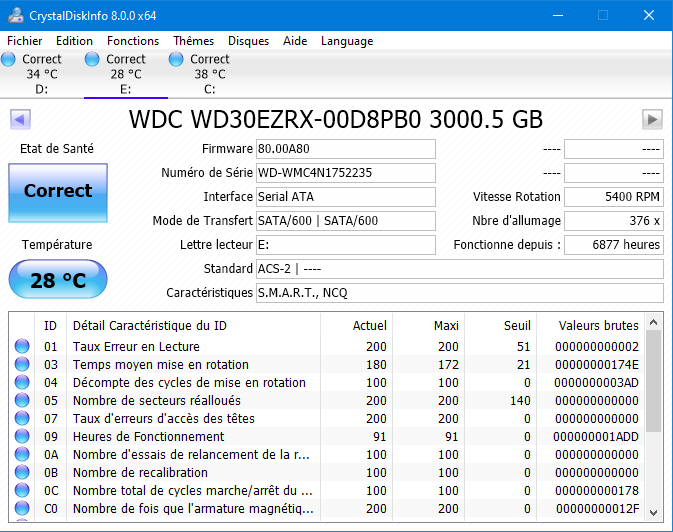Click status orb for attribute 01
This screenshot has height=532, width=673.
click(x=22, y=346)
